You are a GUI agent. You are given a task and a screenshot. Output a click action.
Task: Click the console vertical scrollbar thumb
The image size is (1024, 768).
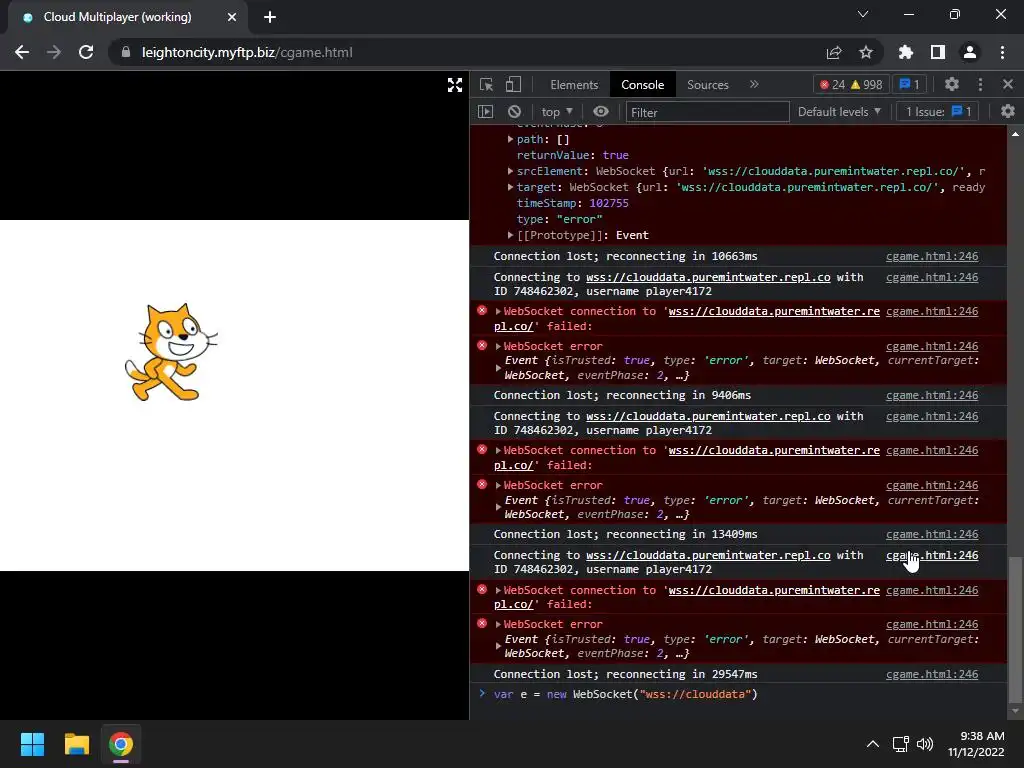[x=1014, y=630]
